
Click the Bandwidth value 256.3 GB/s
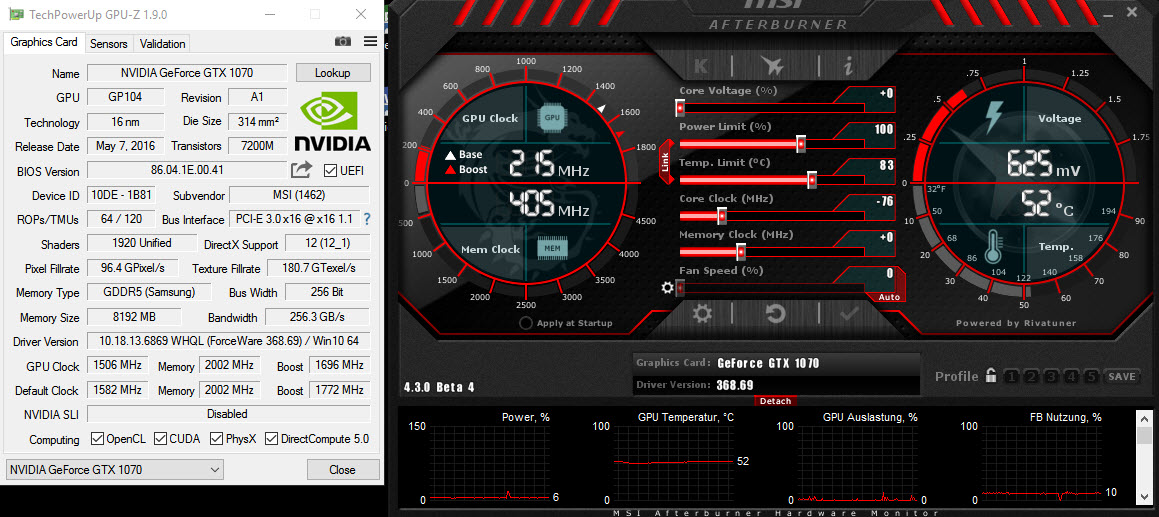317,317
